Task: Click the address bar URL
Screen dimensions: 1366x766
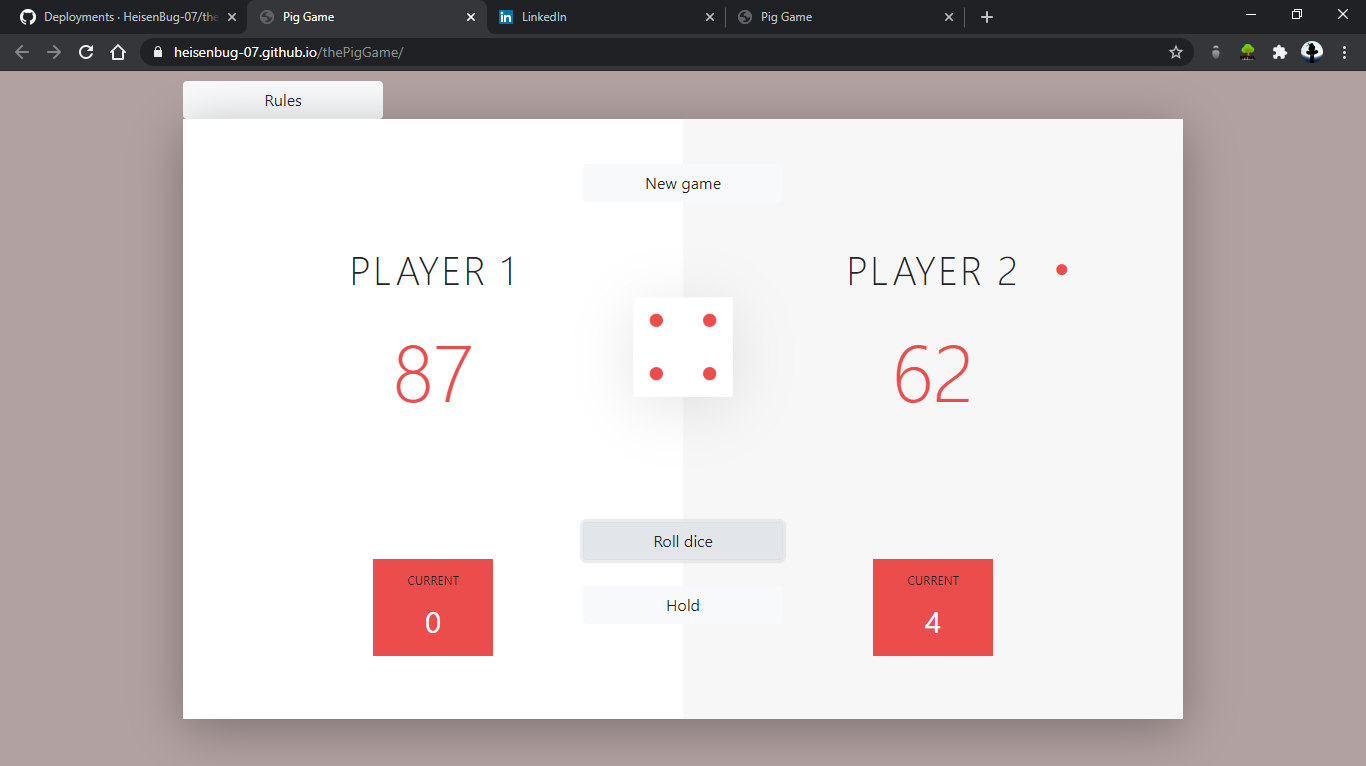Action: 289,52
